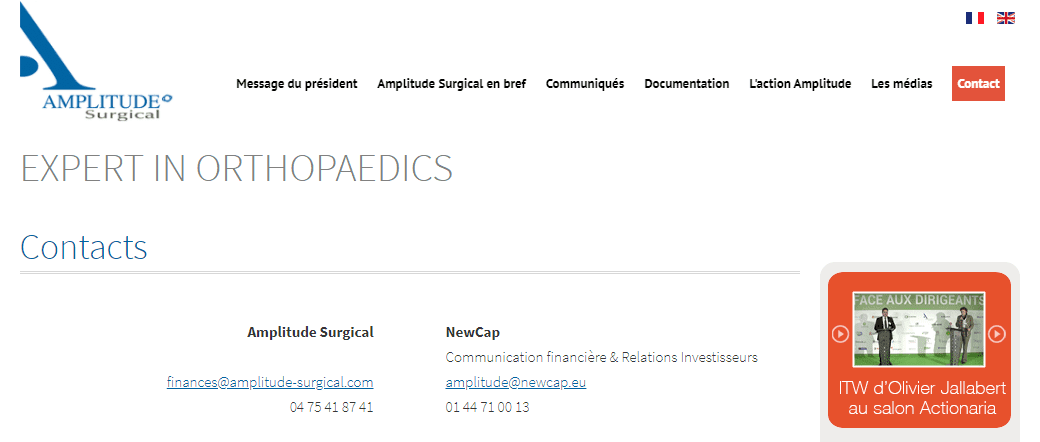Click ITW d'Olivier Jallabert caption text
1040x442 pixels.
point(922,398)
